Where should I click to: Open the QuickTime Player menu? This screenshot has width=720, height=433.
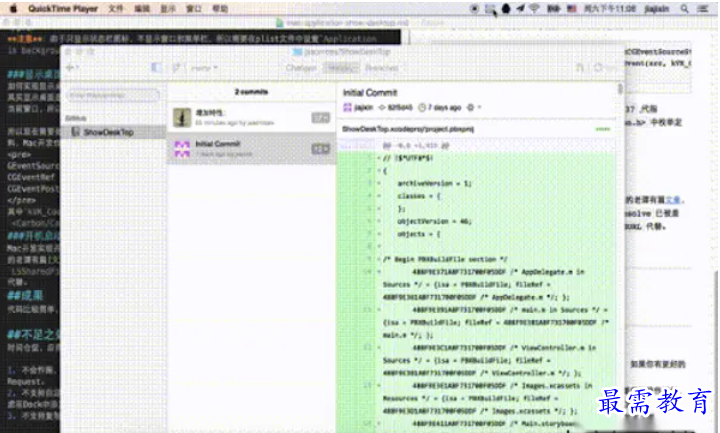tap(63, 9)
